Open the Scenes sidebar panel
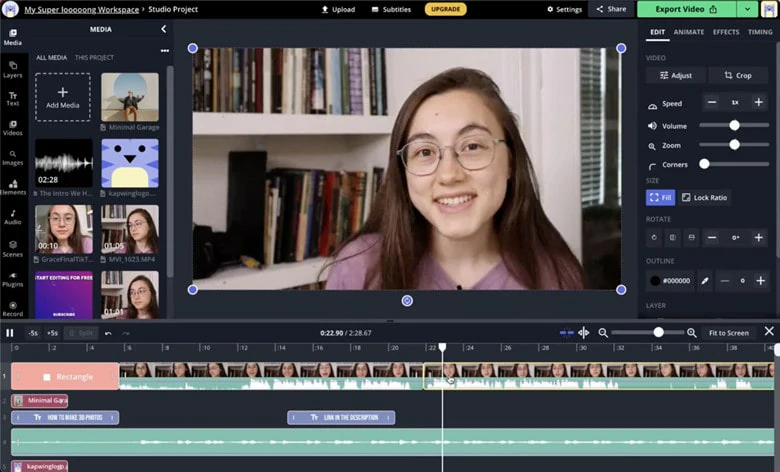Image resolution: width=780 pixels, height=472 pixels. 12,249
